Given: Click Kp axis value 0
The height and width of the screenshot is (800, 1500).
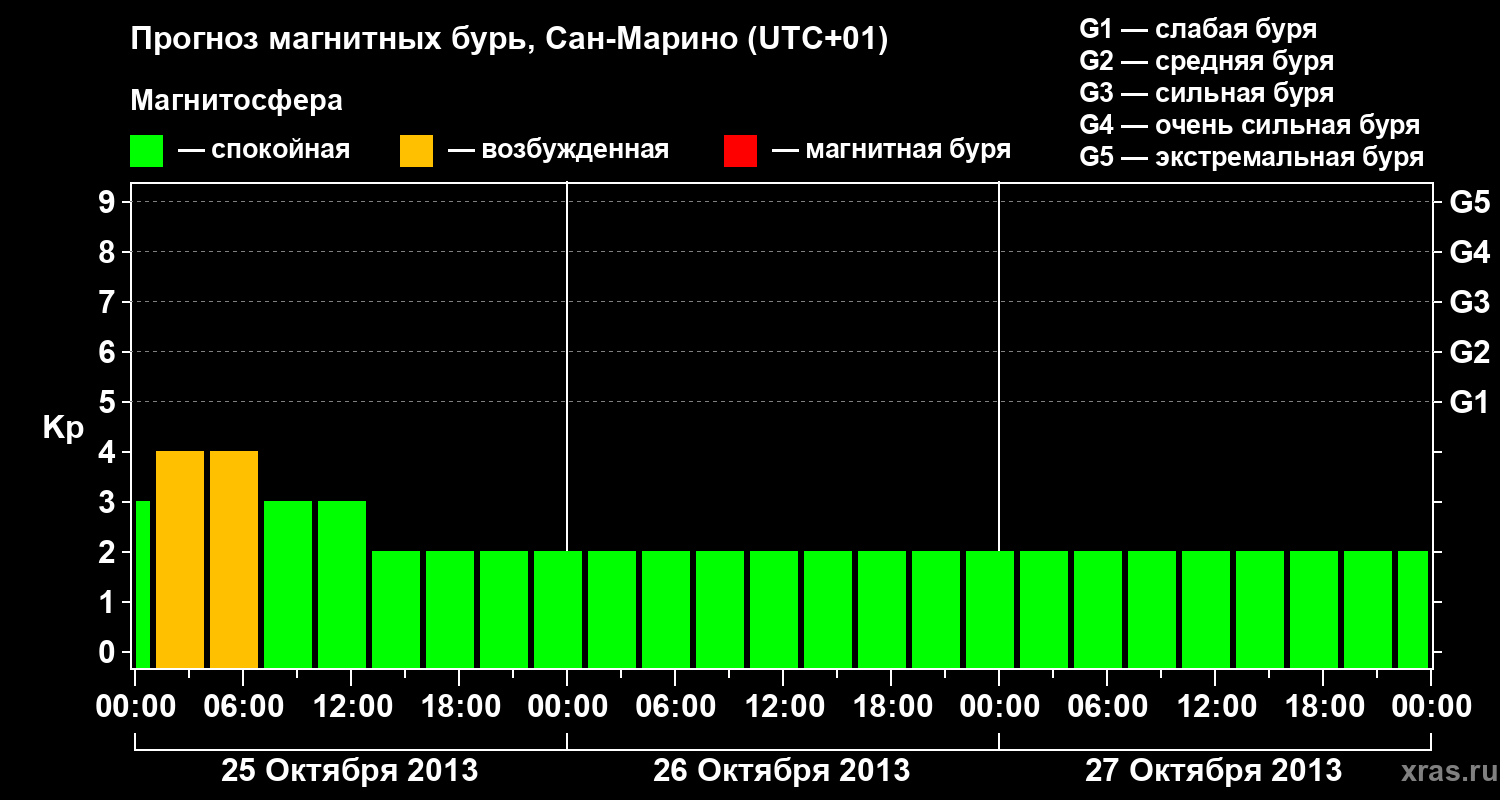Looking at the screenshot, I should (109, 653).
